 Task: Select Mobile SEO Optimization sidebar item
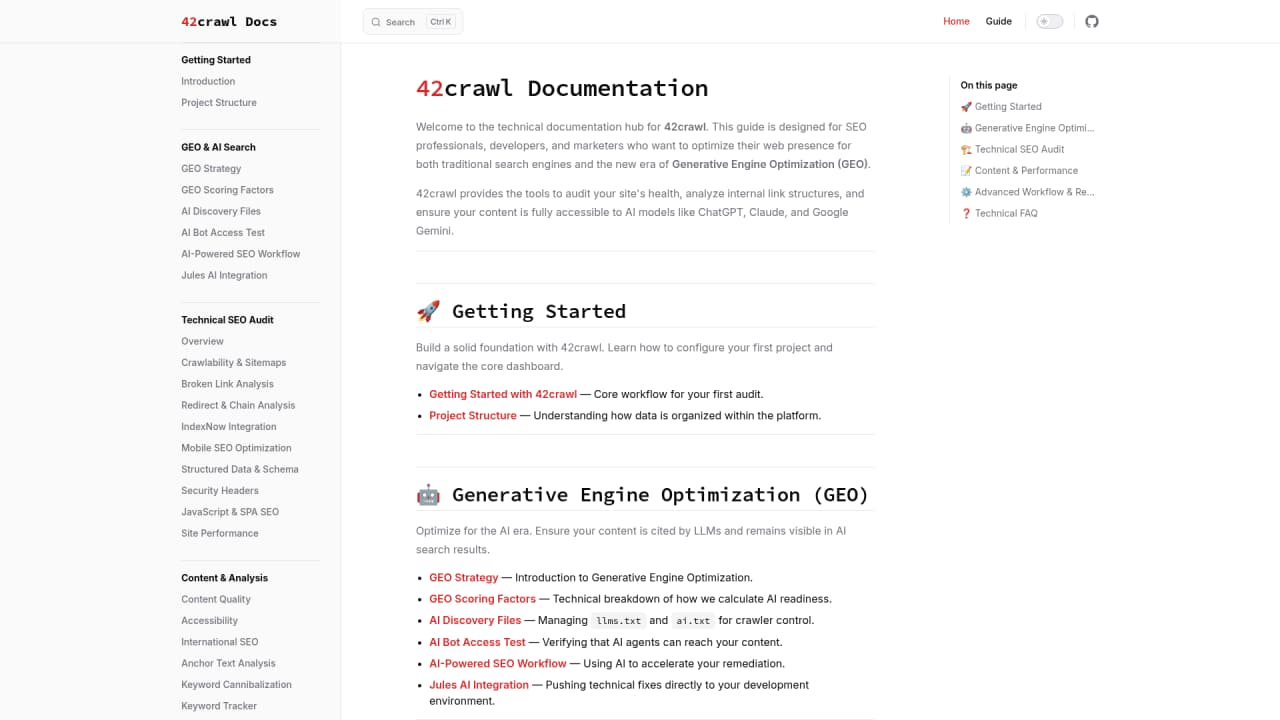tap(236, 448)
